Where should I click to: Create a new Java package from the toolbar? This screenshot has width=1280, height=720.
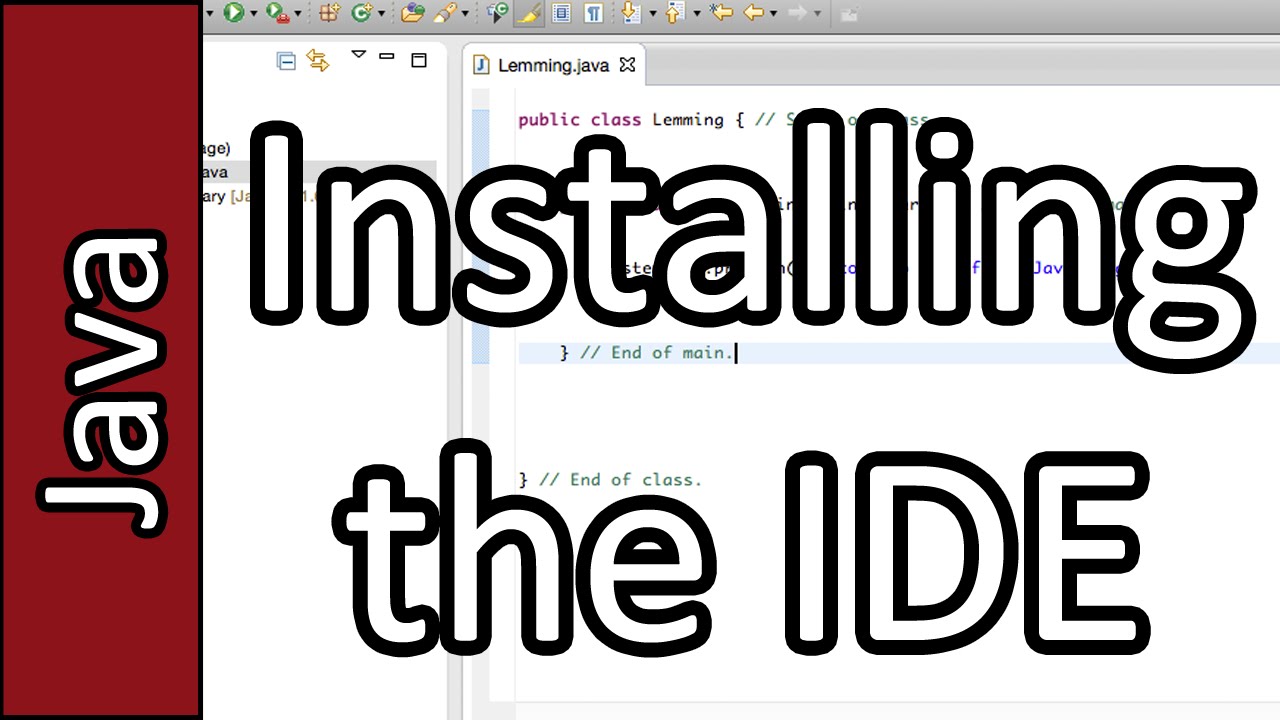[329, 12]
